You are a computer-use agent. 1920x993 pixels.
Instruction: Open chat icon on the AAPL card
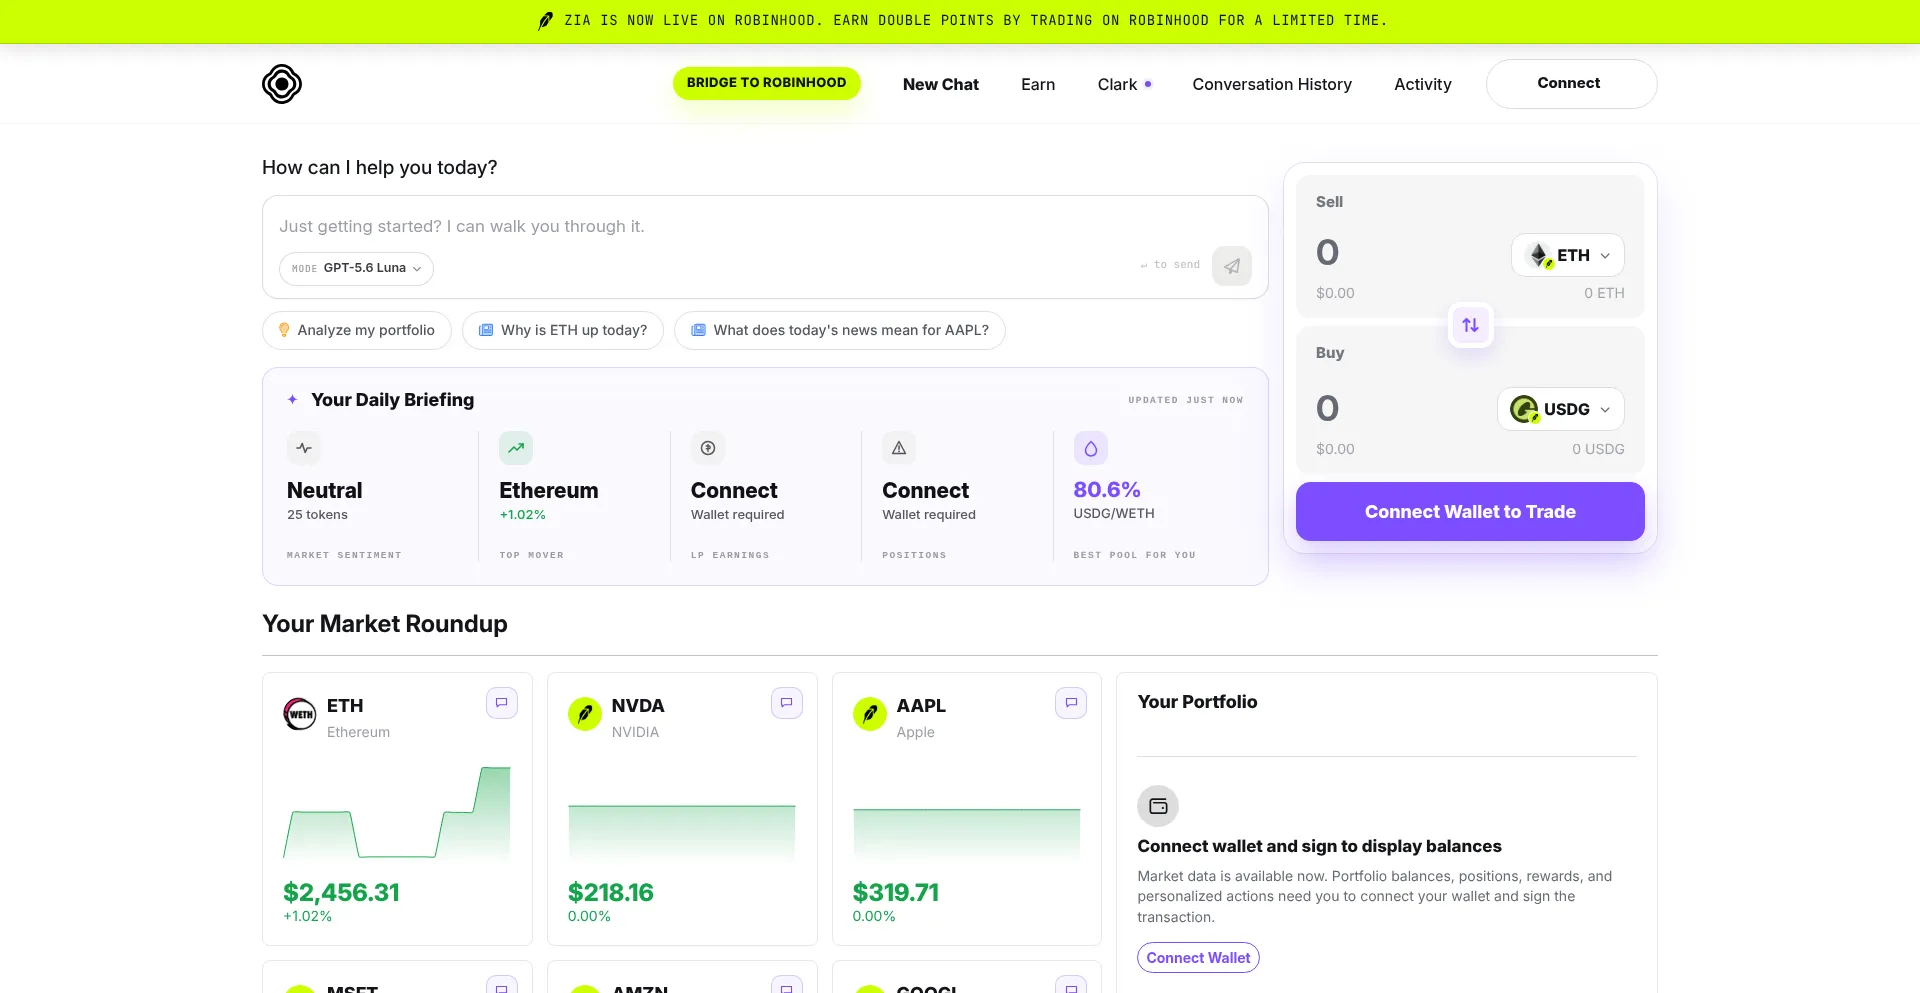coord(1071,703)
